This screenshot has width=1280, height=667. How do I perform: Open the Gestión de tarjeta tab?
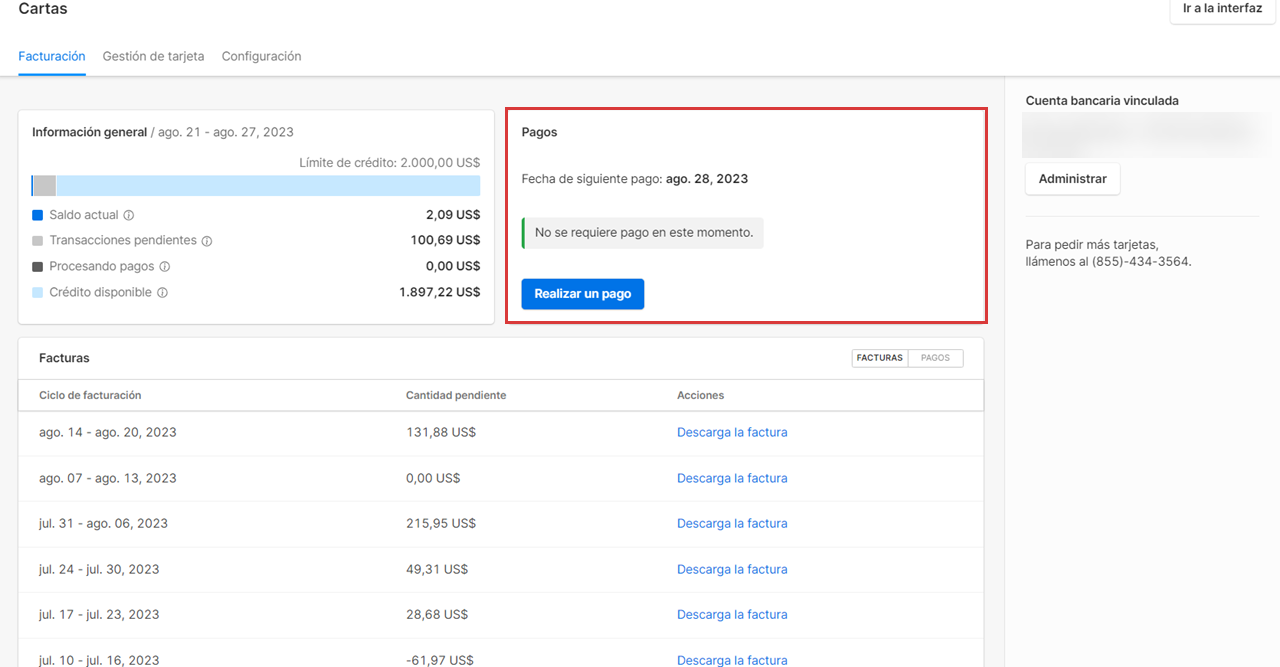153,57
